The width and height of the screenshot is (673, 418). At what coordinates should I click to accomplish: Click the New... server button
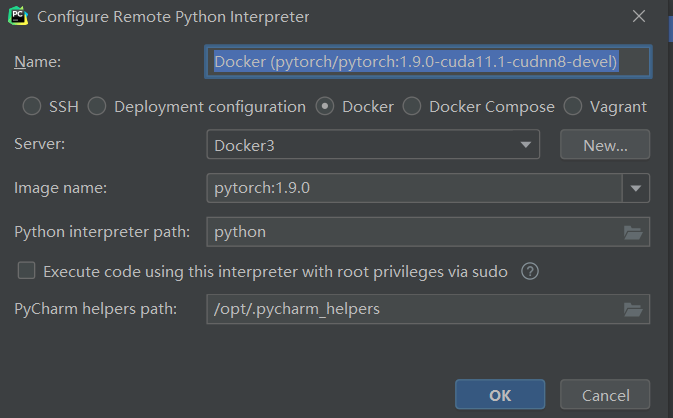click(605, 145)
